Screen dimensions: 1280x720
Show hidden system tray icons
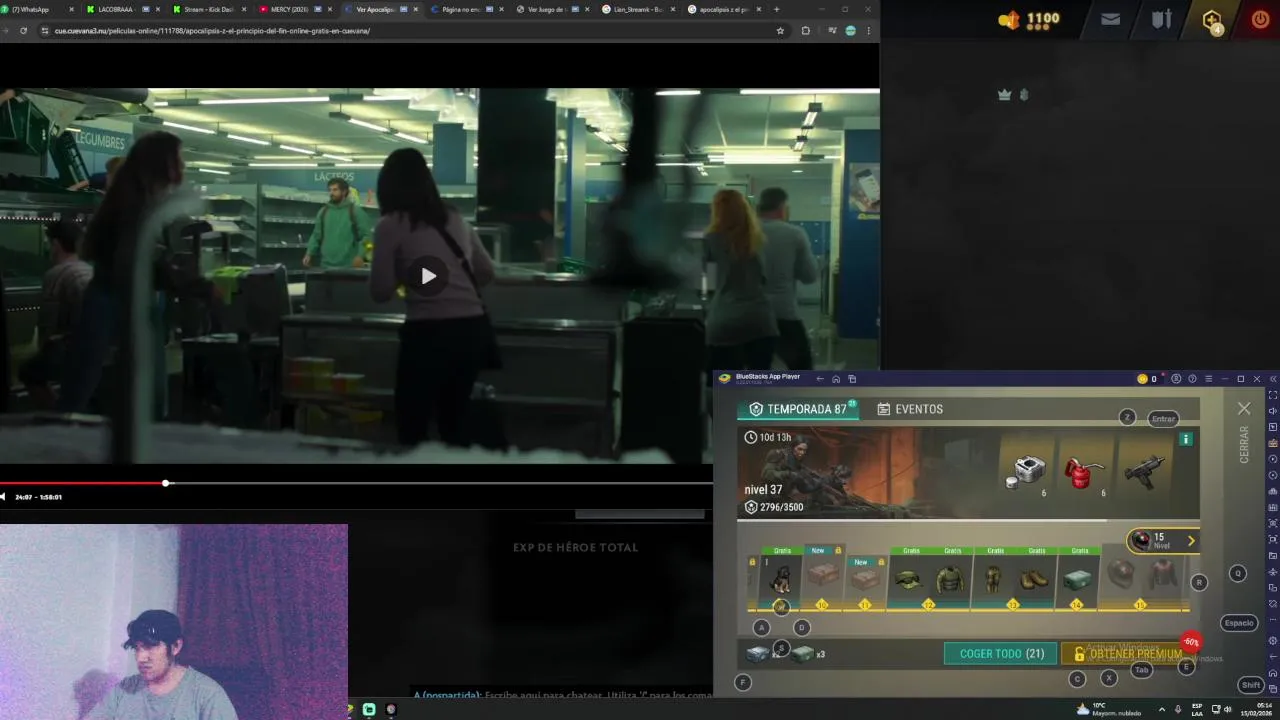tap(1161, 709)
